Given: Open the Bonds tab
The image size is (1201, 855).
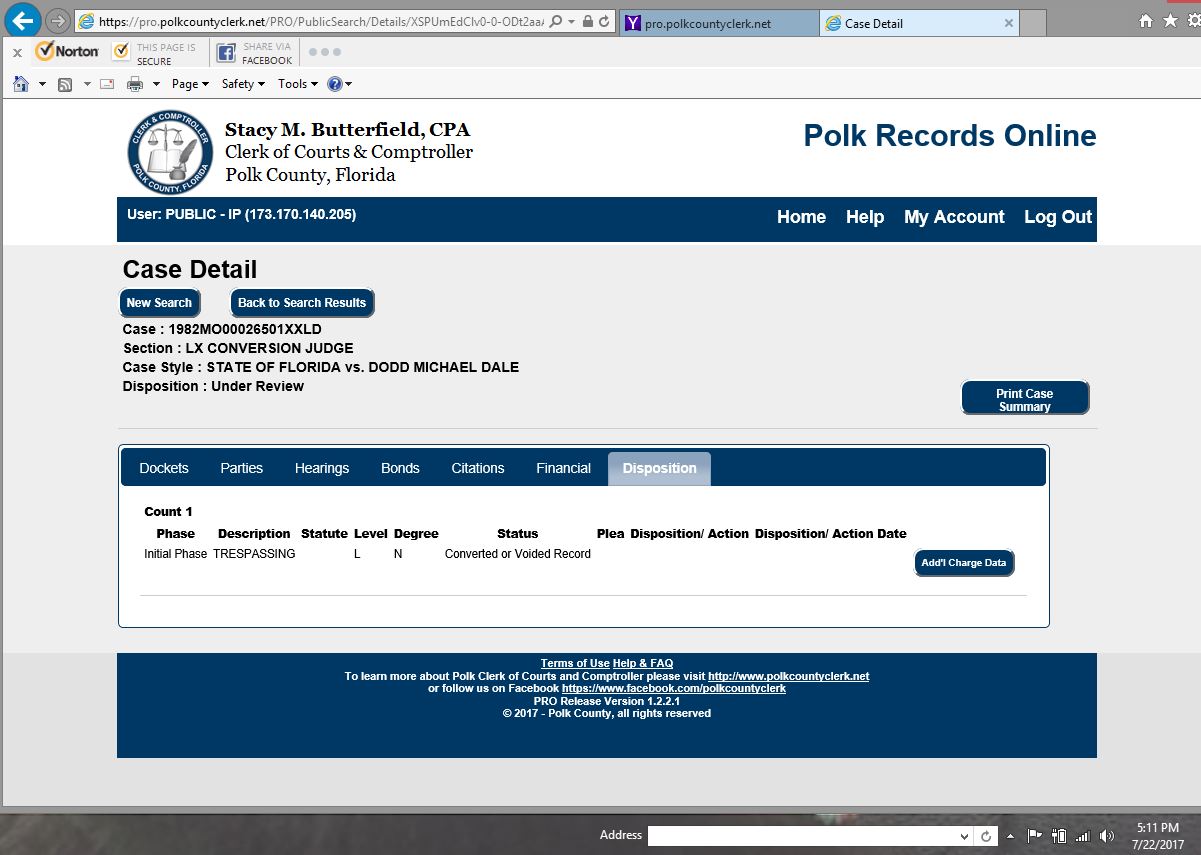Looking at the screenshot, I should click(400, 468).
